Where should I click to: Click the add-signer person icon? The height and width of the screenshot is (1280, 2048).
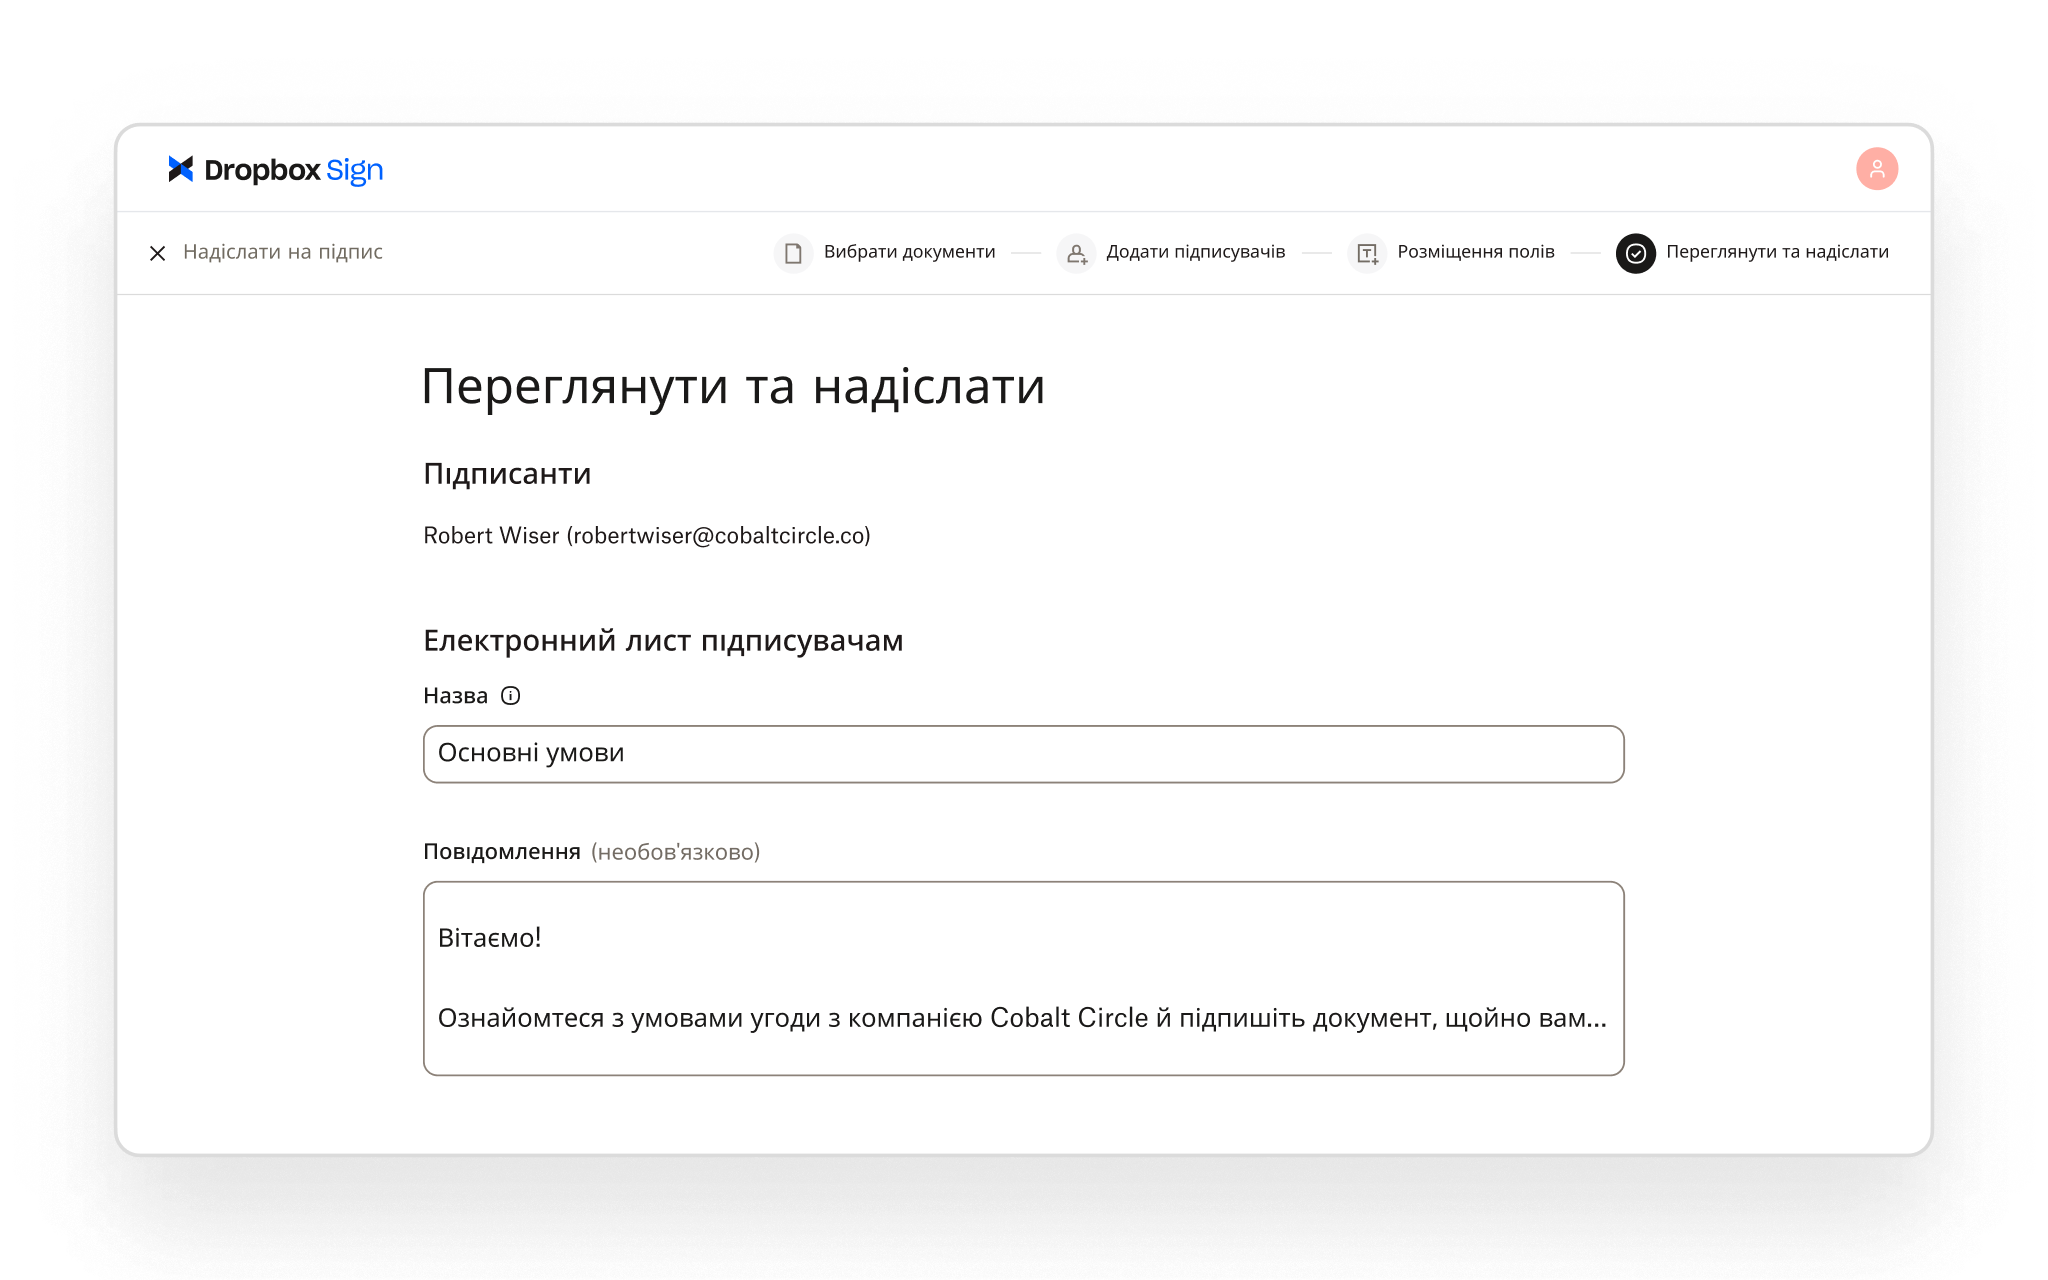pyautogui.click(x=1076, y=253)
